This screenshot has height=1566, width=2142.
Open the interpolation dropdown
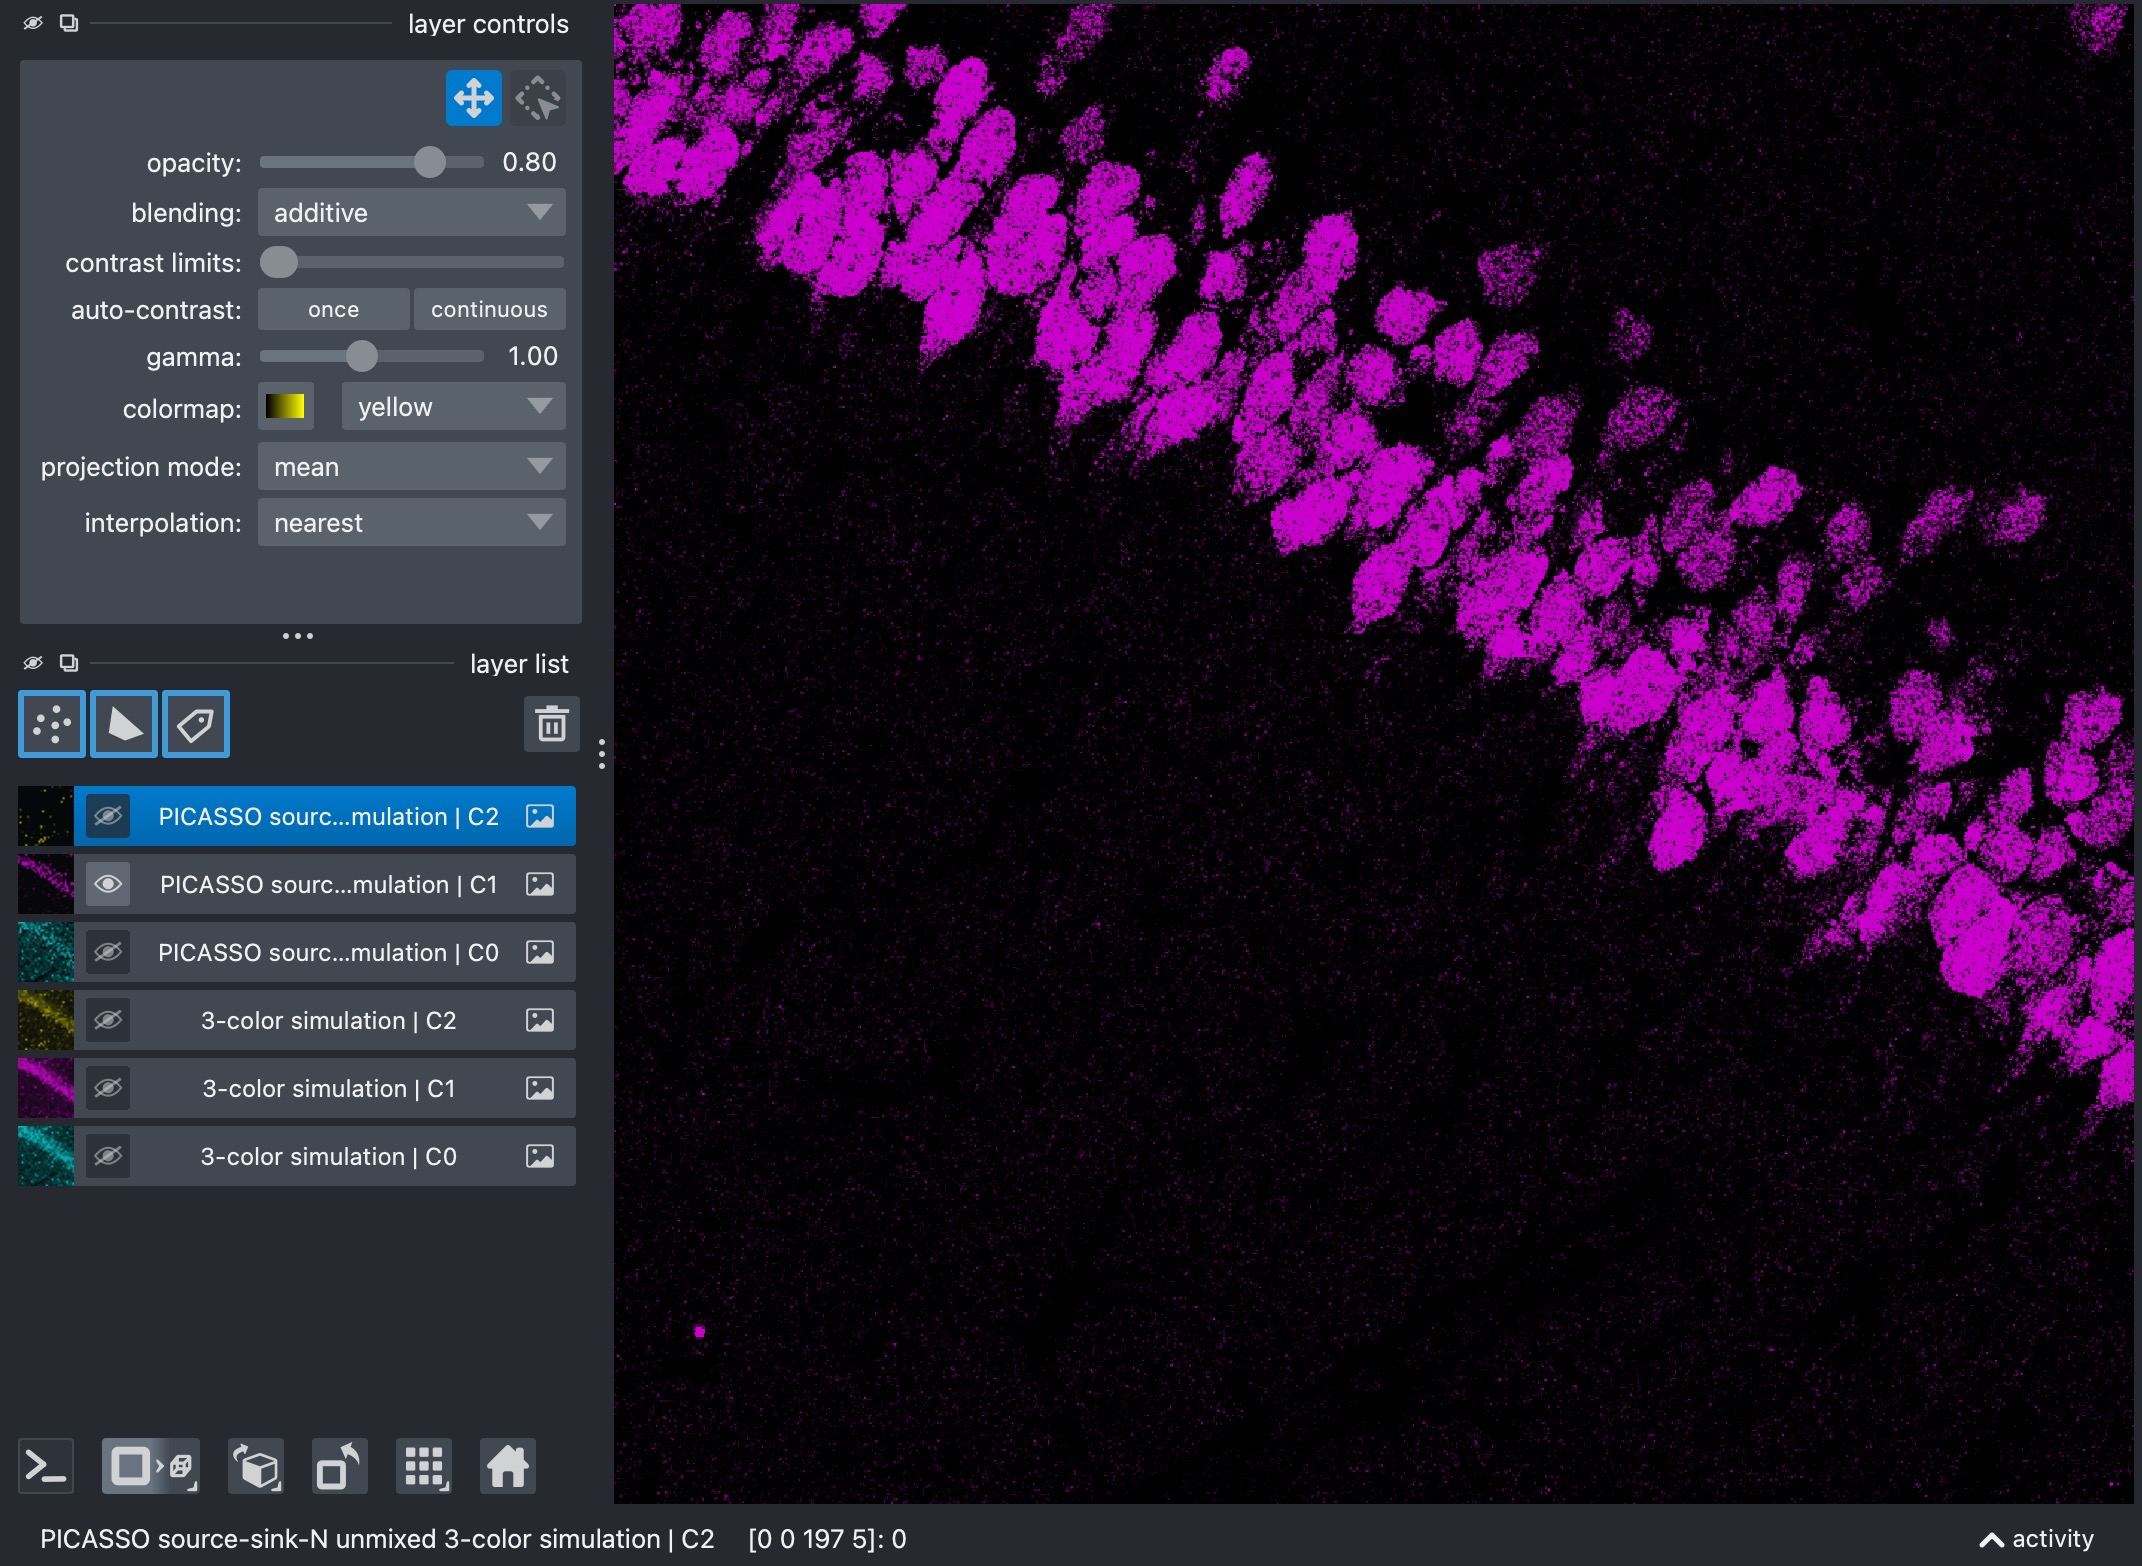(x=412, y=522)
